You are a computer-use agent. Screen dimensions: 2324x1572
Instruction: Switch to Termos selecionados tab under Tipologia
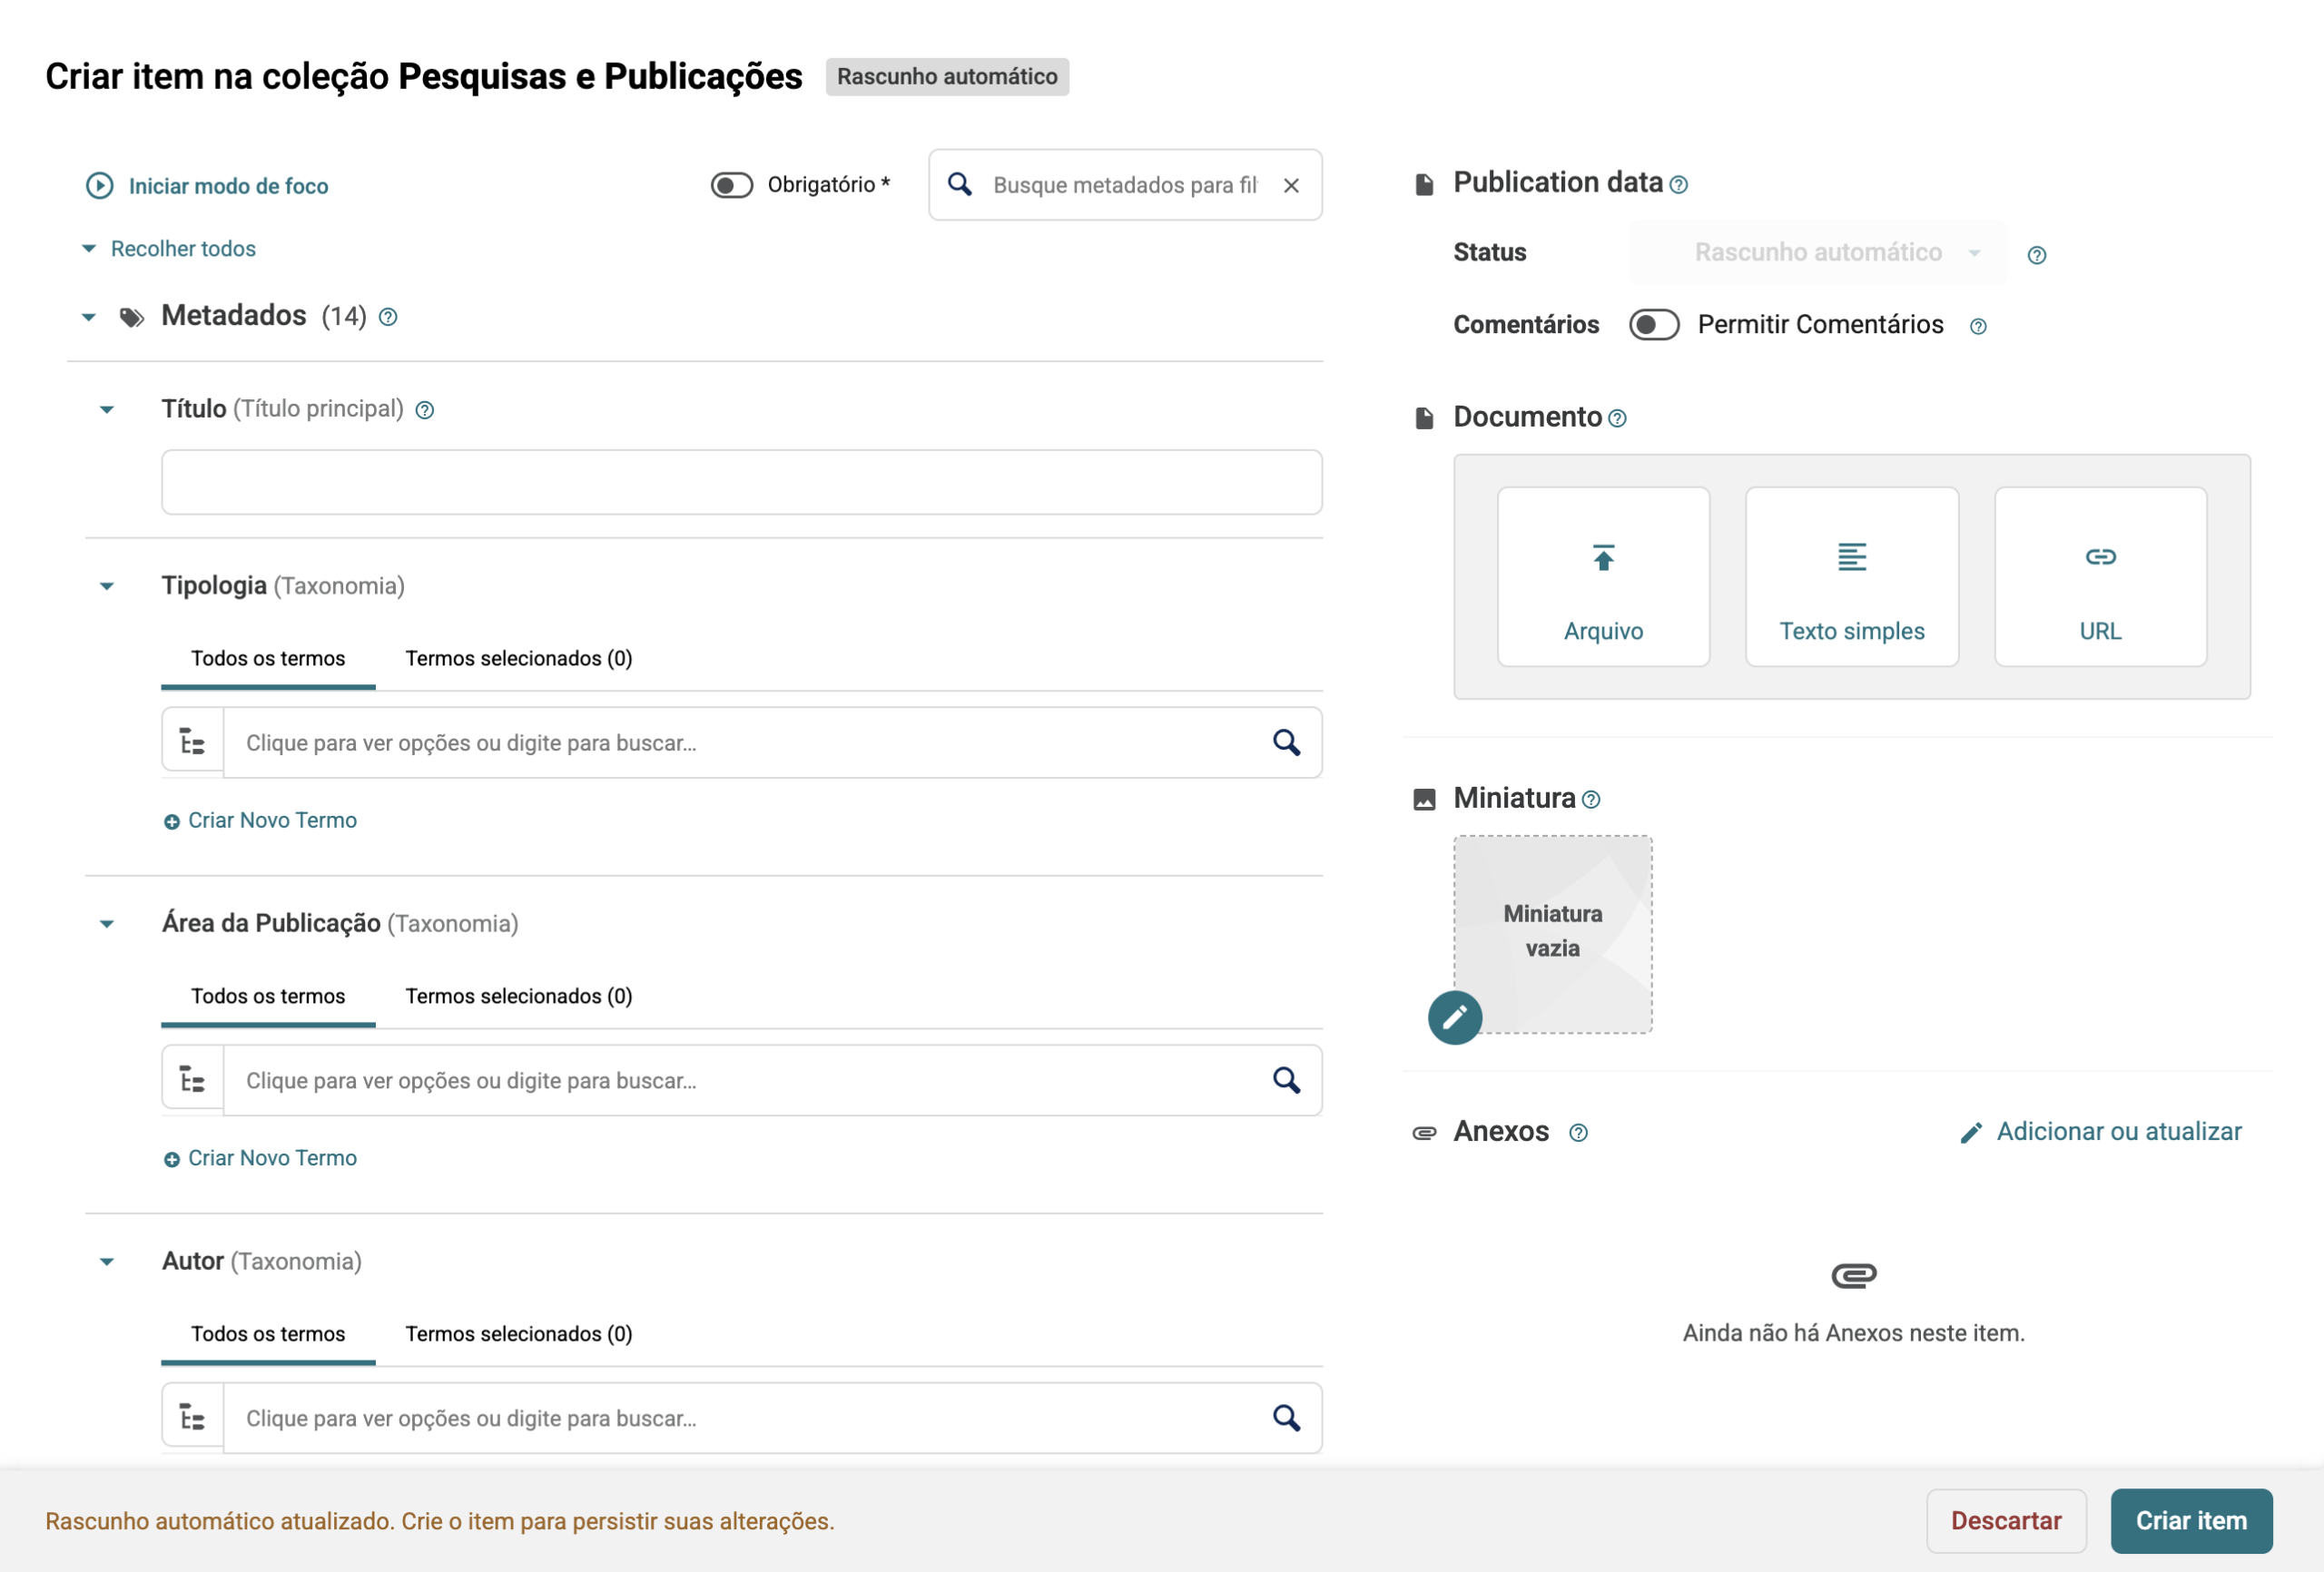point(518,658)
